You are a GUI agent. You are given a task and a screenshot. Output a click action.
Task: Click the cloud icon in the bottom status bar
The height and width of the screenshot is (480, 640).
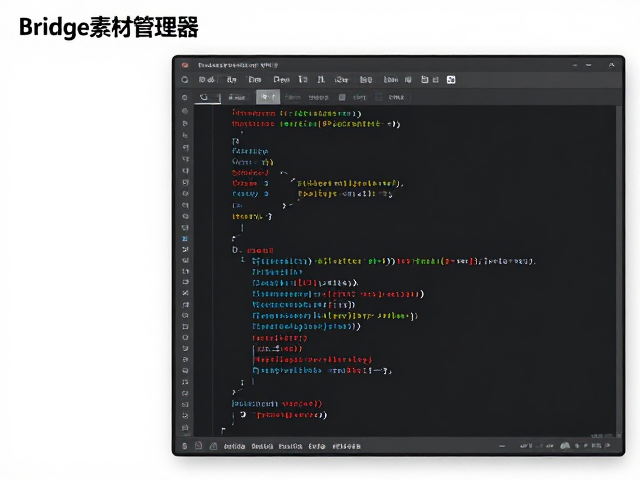[565, 446]
